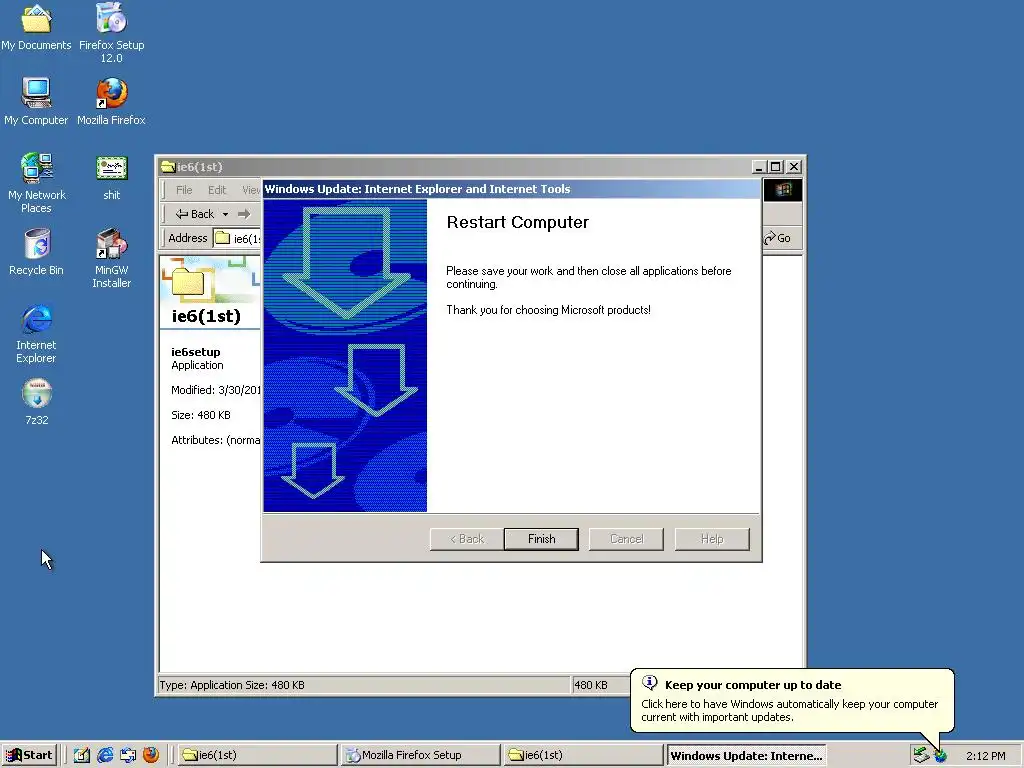The height and width of the screenshot is (768, 1024).
Task: Click the Windows Update tray icon
Action: click(940, 756)
